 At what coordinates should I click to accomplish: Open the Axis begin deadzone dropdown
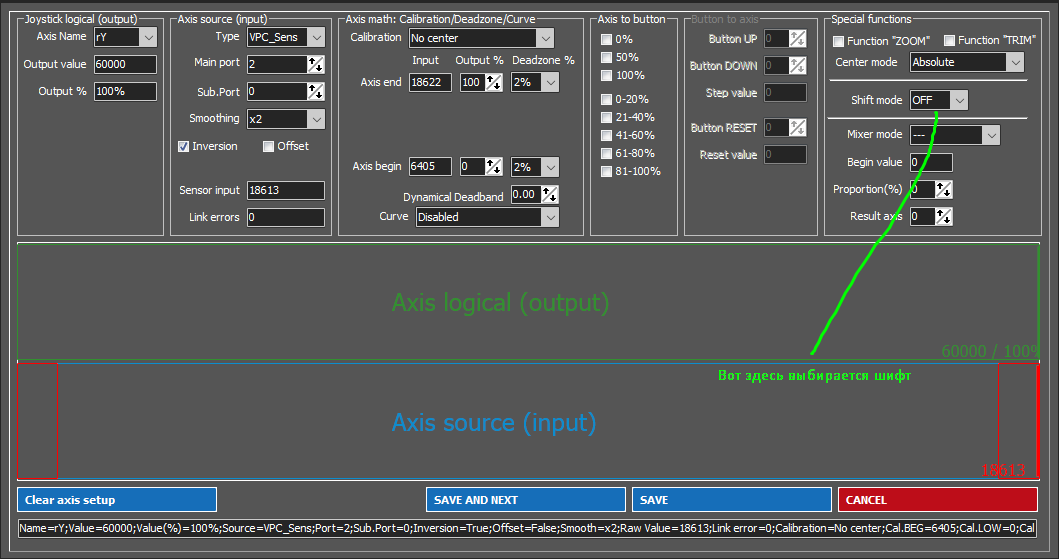(550, 167)
